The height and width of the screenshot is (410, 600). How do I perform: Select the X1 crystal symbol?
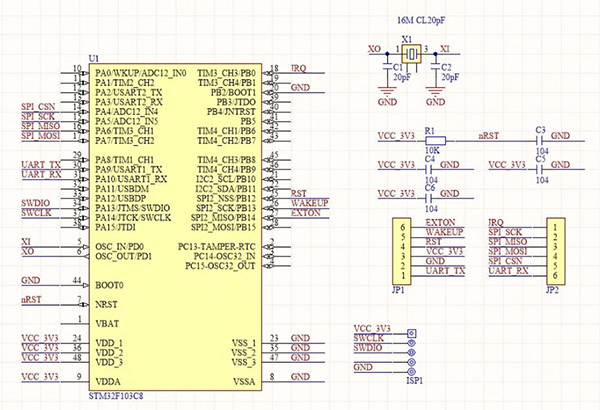tap(410, 49)
